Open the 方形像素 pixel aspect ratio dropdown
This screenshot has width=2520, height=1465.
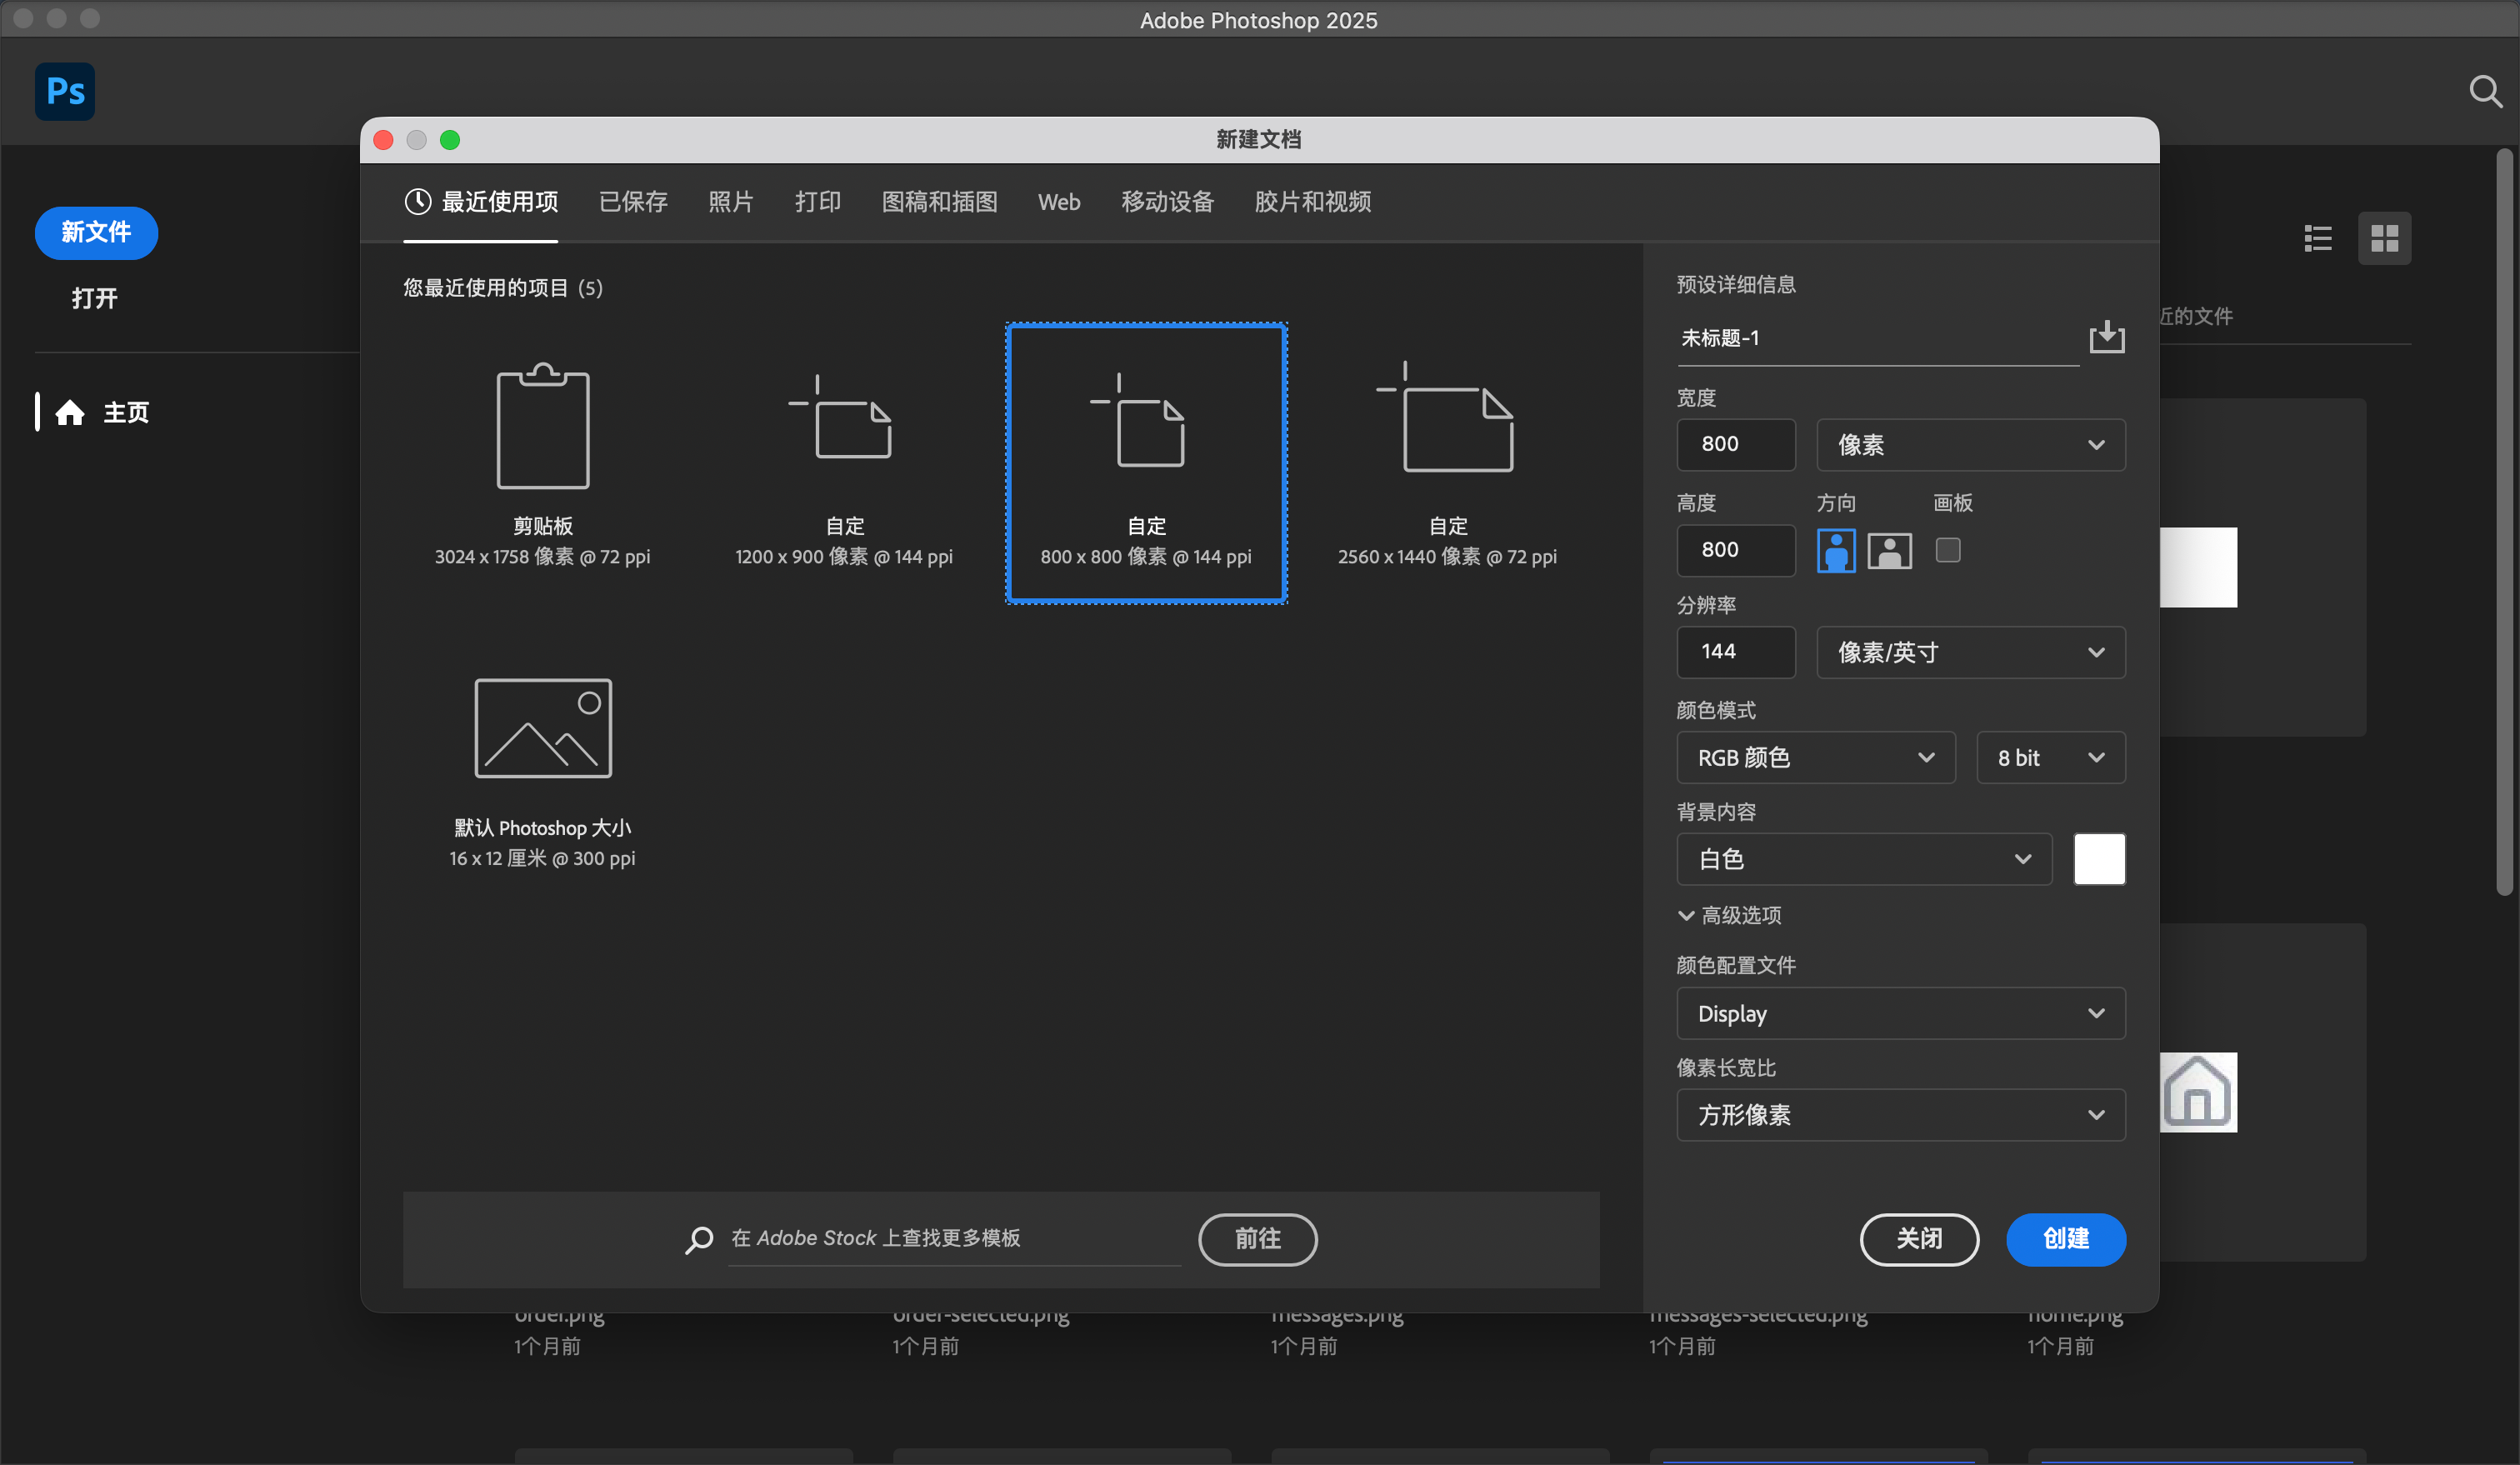click(x=1900, y=1114)
